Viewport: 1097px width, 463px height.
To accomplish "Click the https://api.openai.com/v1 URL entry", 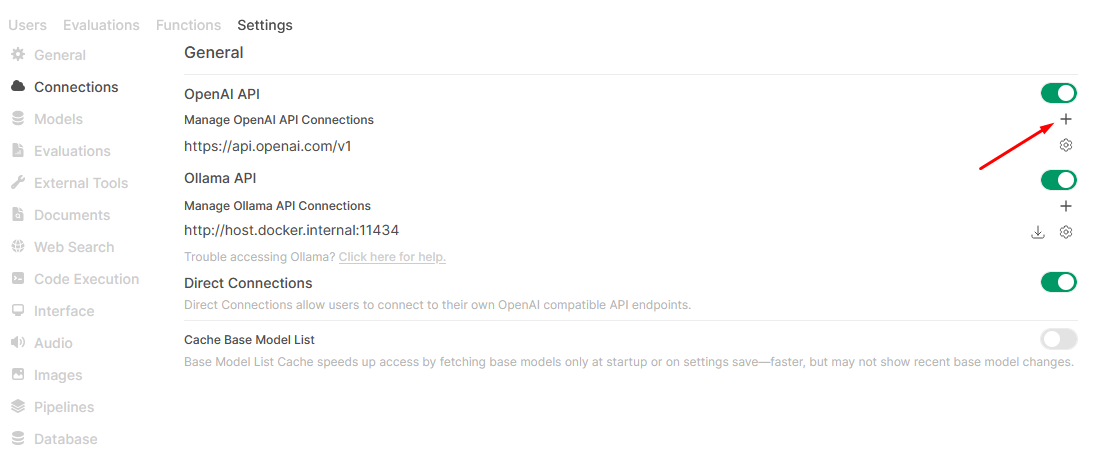I will click(268, 146).
